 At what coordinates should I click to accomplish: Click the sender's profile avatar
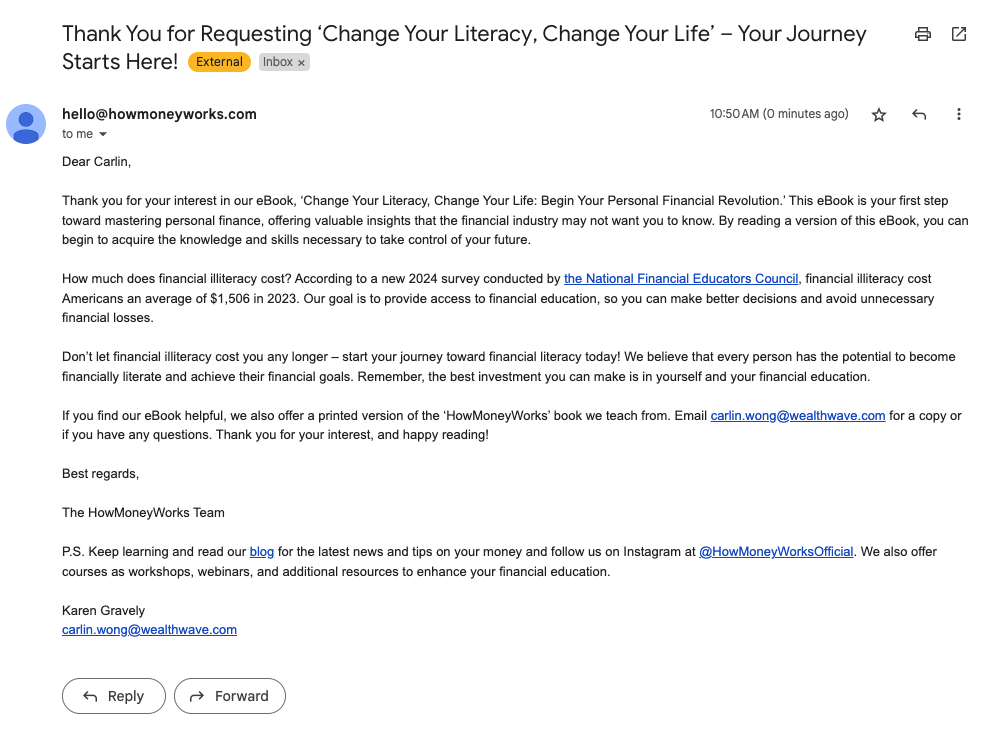tap(26, 124)
